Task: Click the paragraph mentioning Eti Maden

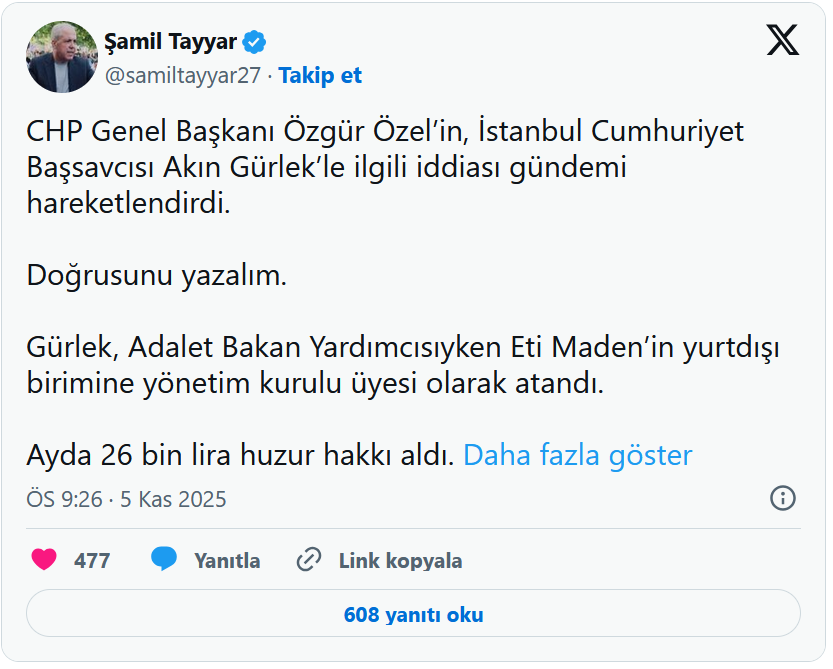Action: tap(402, 366)
